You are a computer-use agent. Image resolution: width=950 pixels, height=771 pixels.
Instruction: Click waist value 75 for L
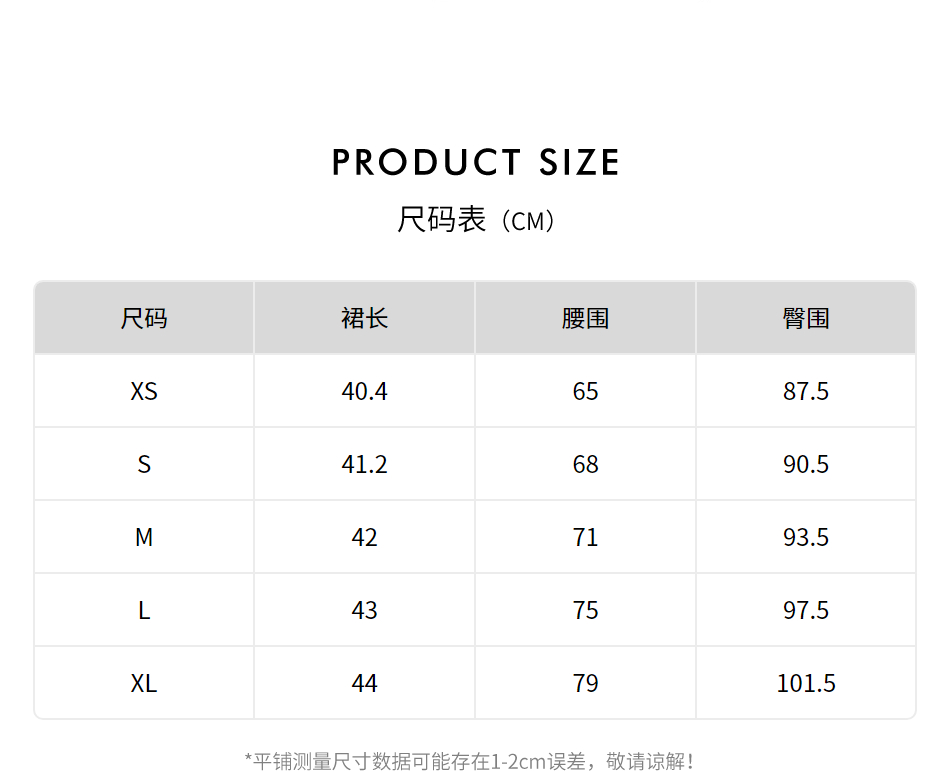coord(586,610)
